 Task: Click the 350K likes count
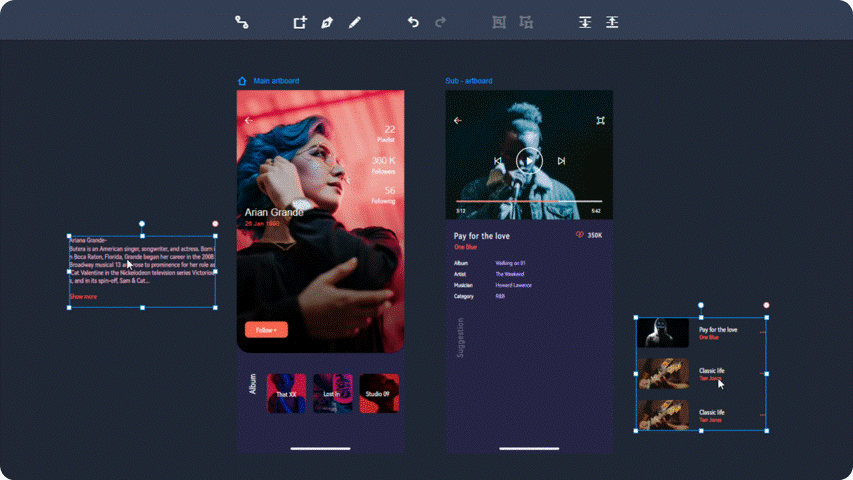[595, 235]
